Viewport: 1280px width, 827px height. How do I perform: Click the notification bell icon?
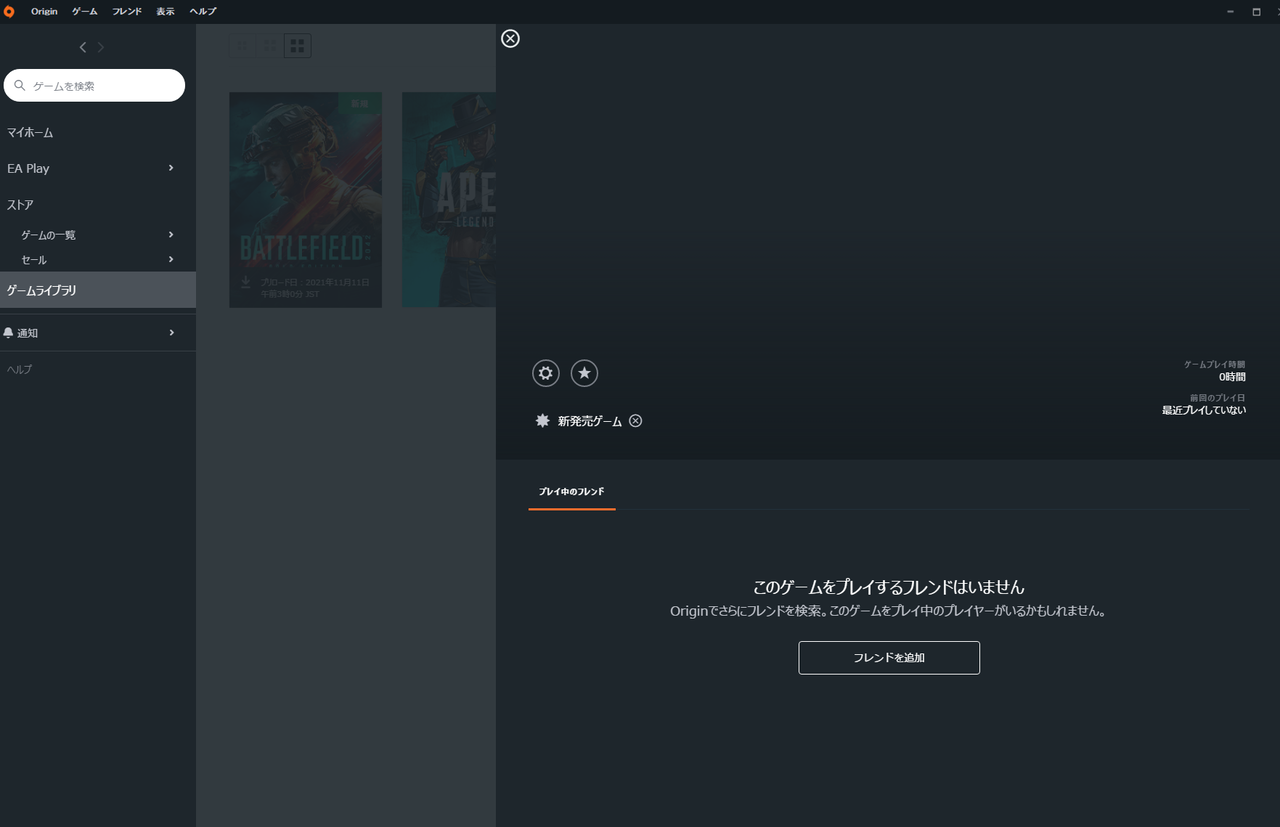9,332
